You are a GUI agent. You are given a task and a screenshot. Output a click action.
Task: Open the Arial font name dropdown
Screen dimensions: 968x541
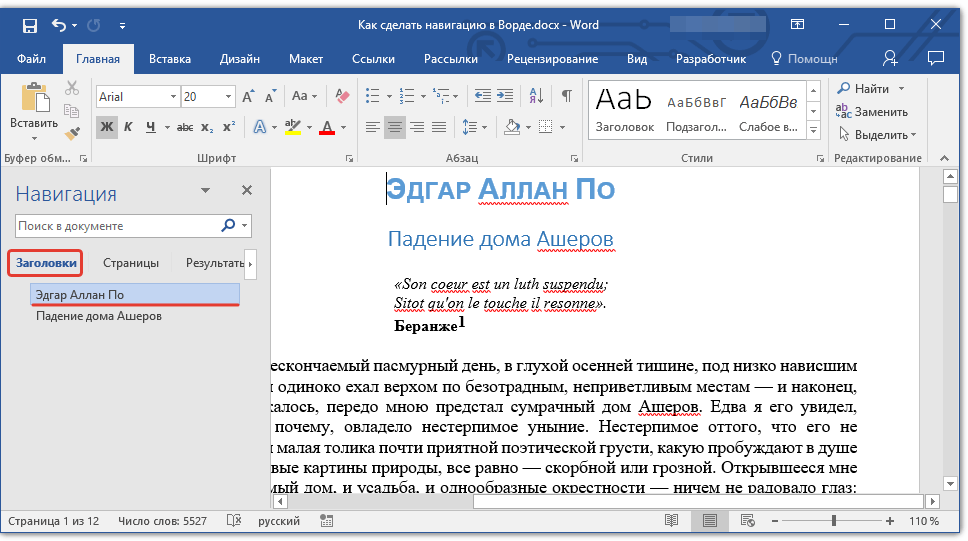tap(173, 97)
